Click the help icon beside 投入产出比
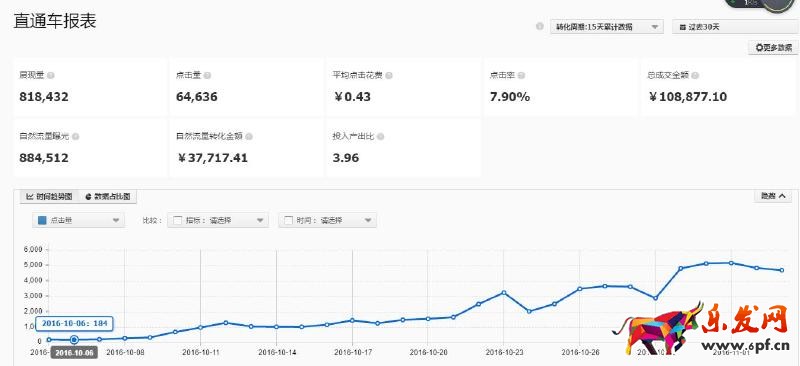The width and height of the screenshot is (800, 366). point(381,137)
